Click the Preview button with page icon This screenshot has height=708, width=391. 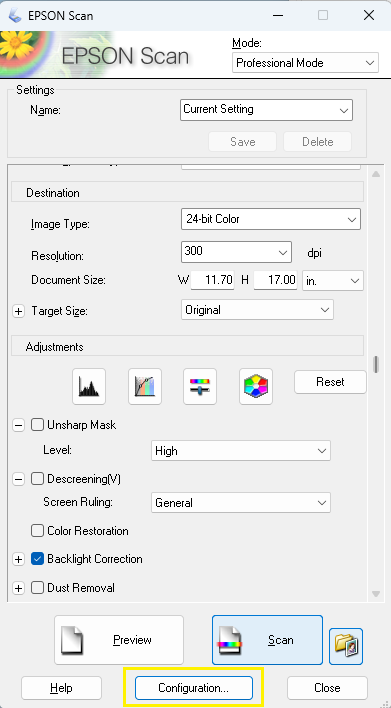pyautogui.click(x=119, y=640)
